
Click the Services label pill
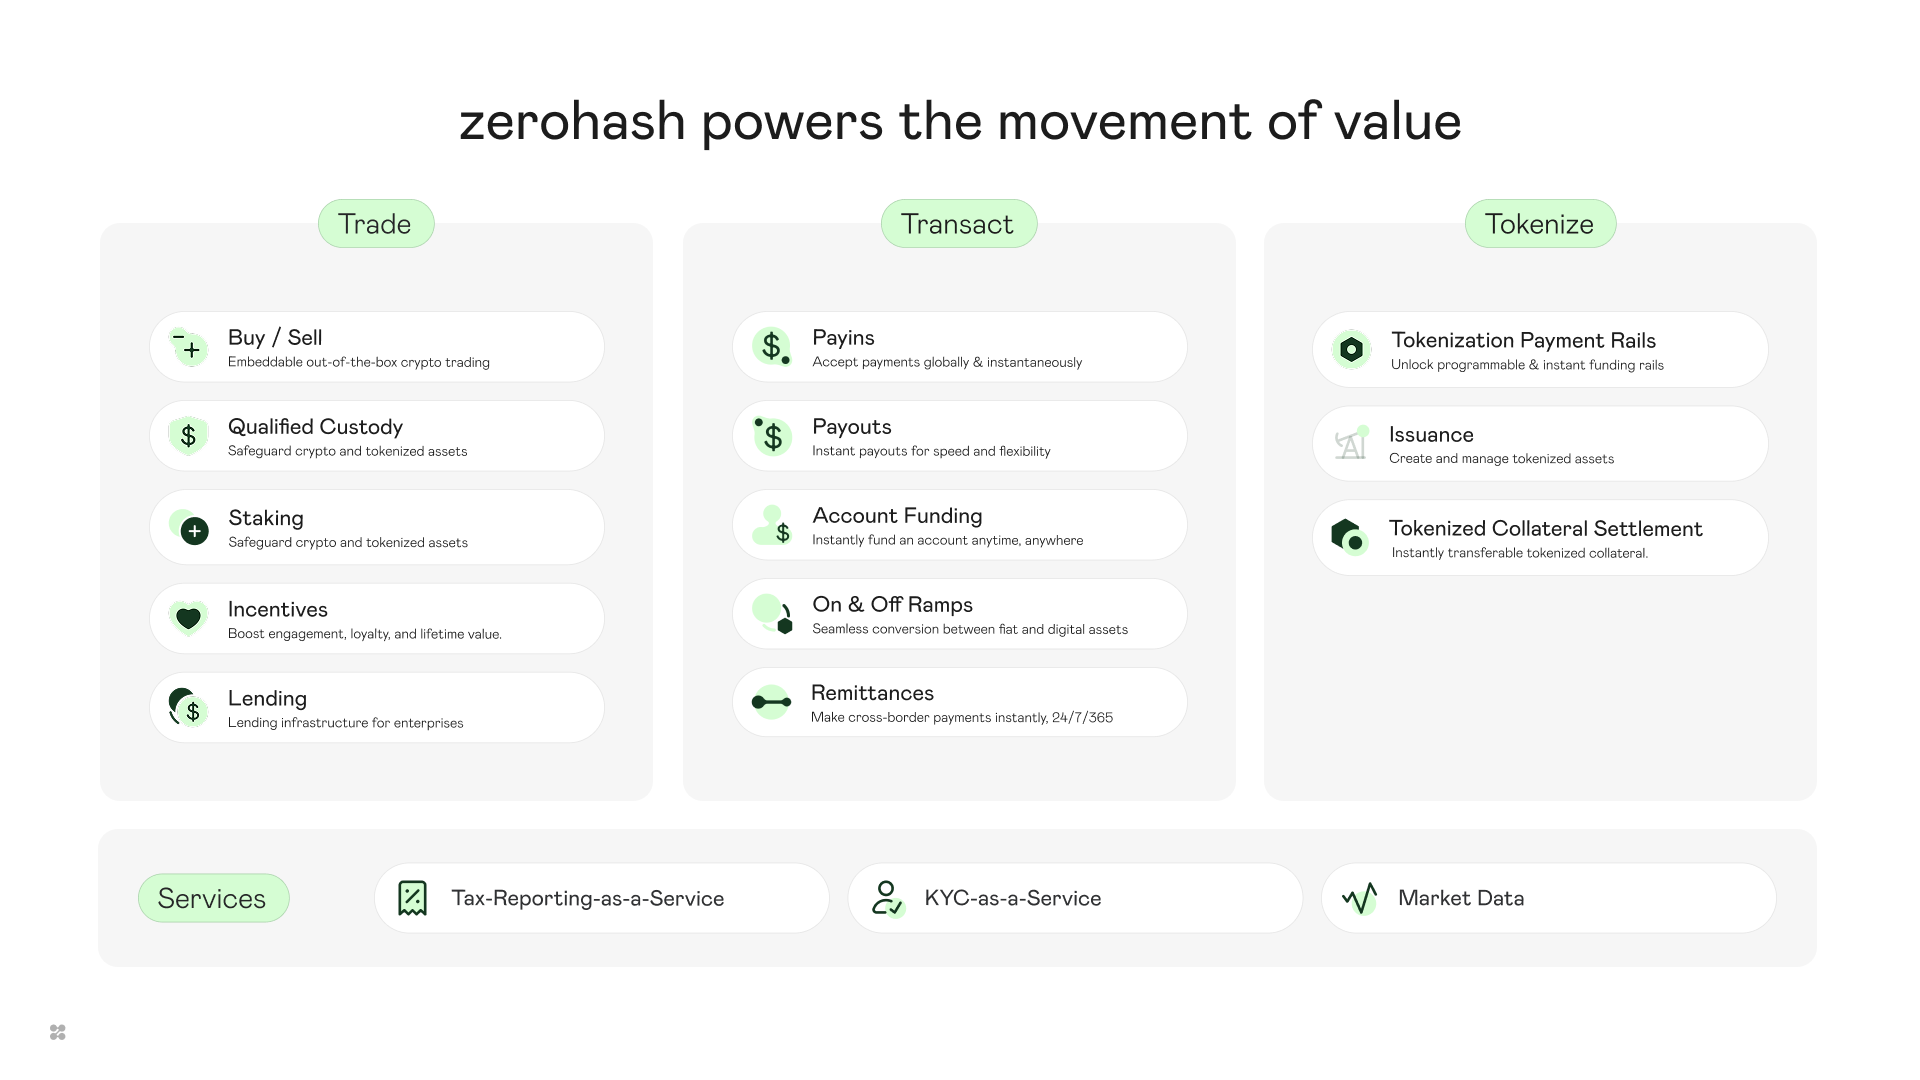213,898
